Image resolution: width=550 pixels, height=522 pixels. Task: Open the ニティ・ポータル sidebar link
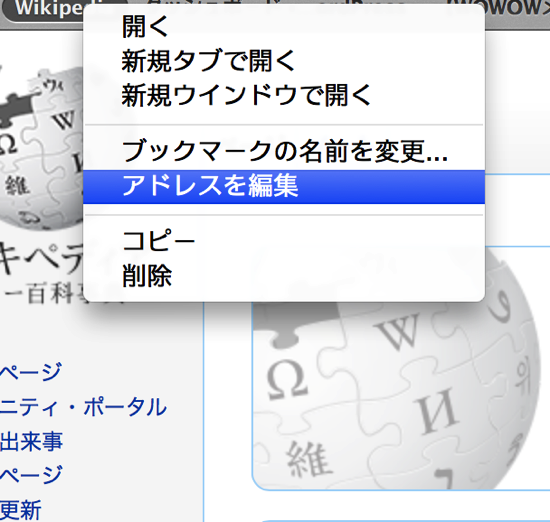83,407
